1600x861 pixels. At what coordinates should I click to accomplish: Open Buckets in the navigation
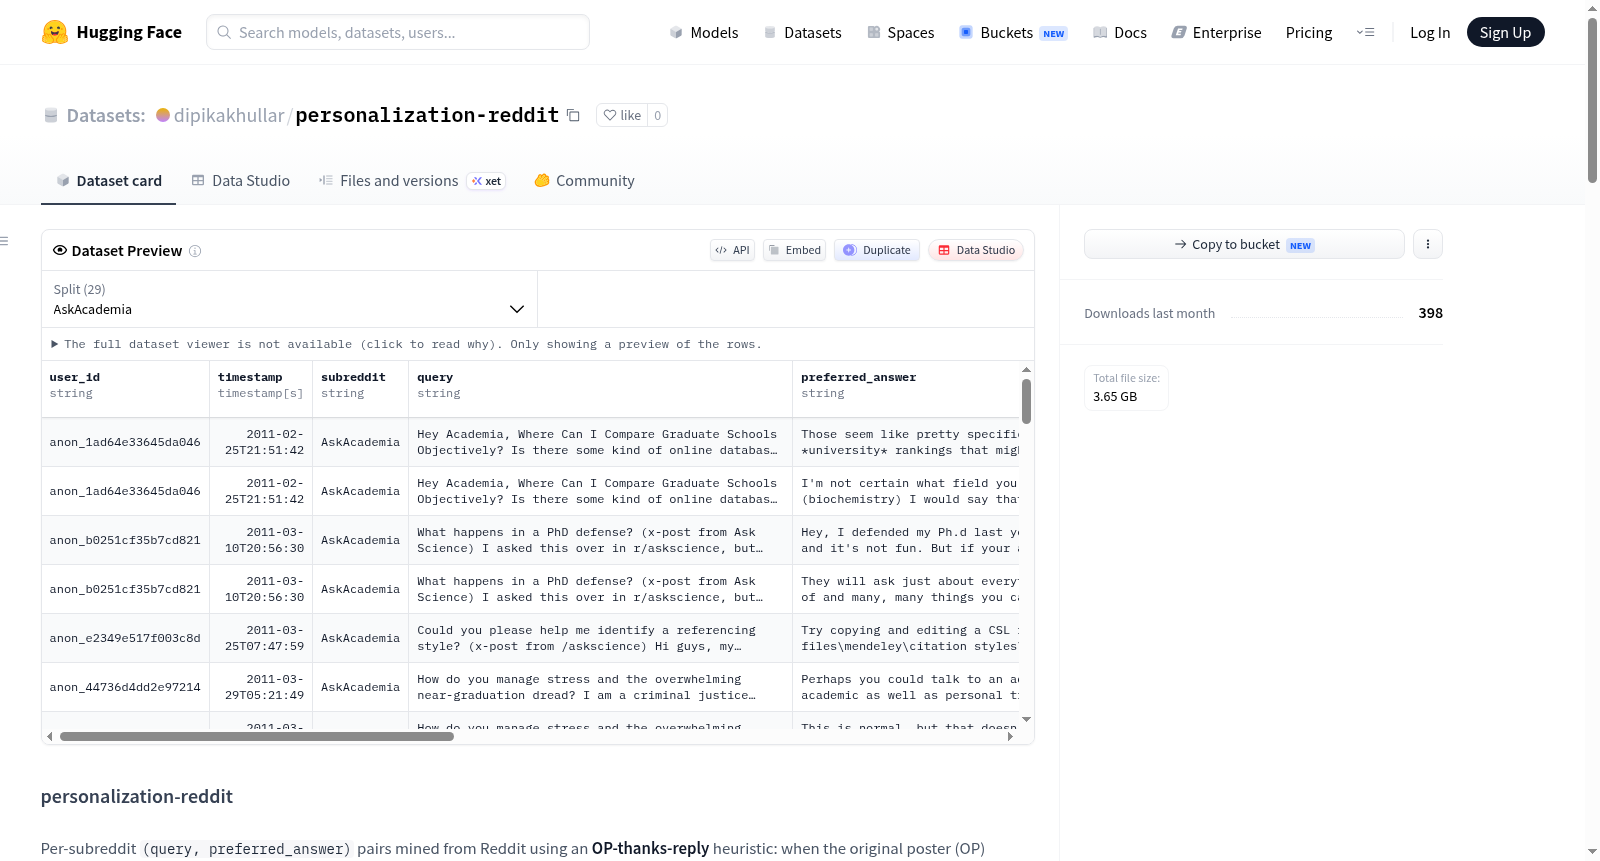[1013, 33]
